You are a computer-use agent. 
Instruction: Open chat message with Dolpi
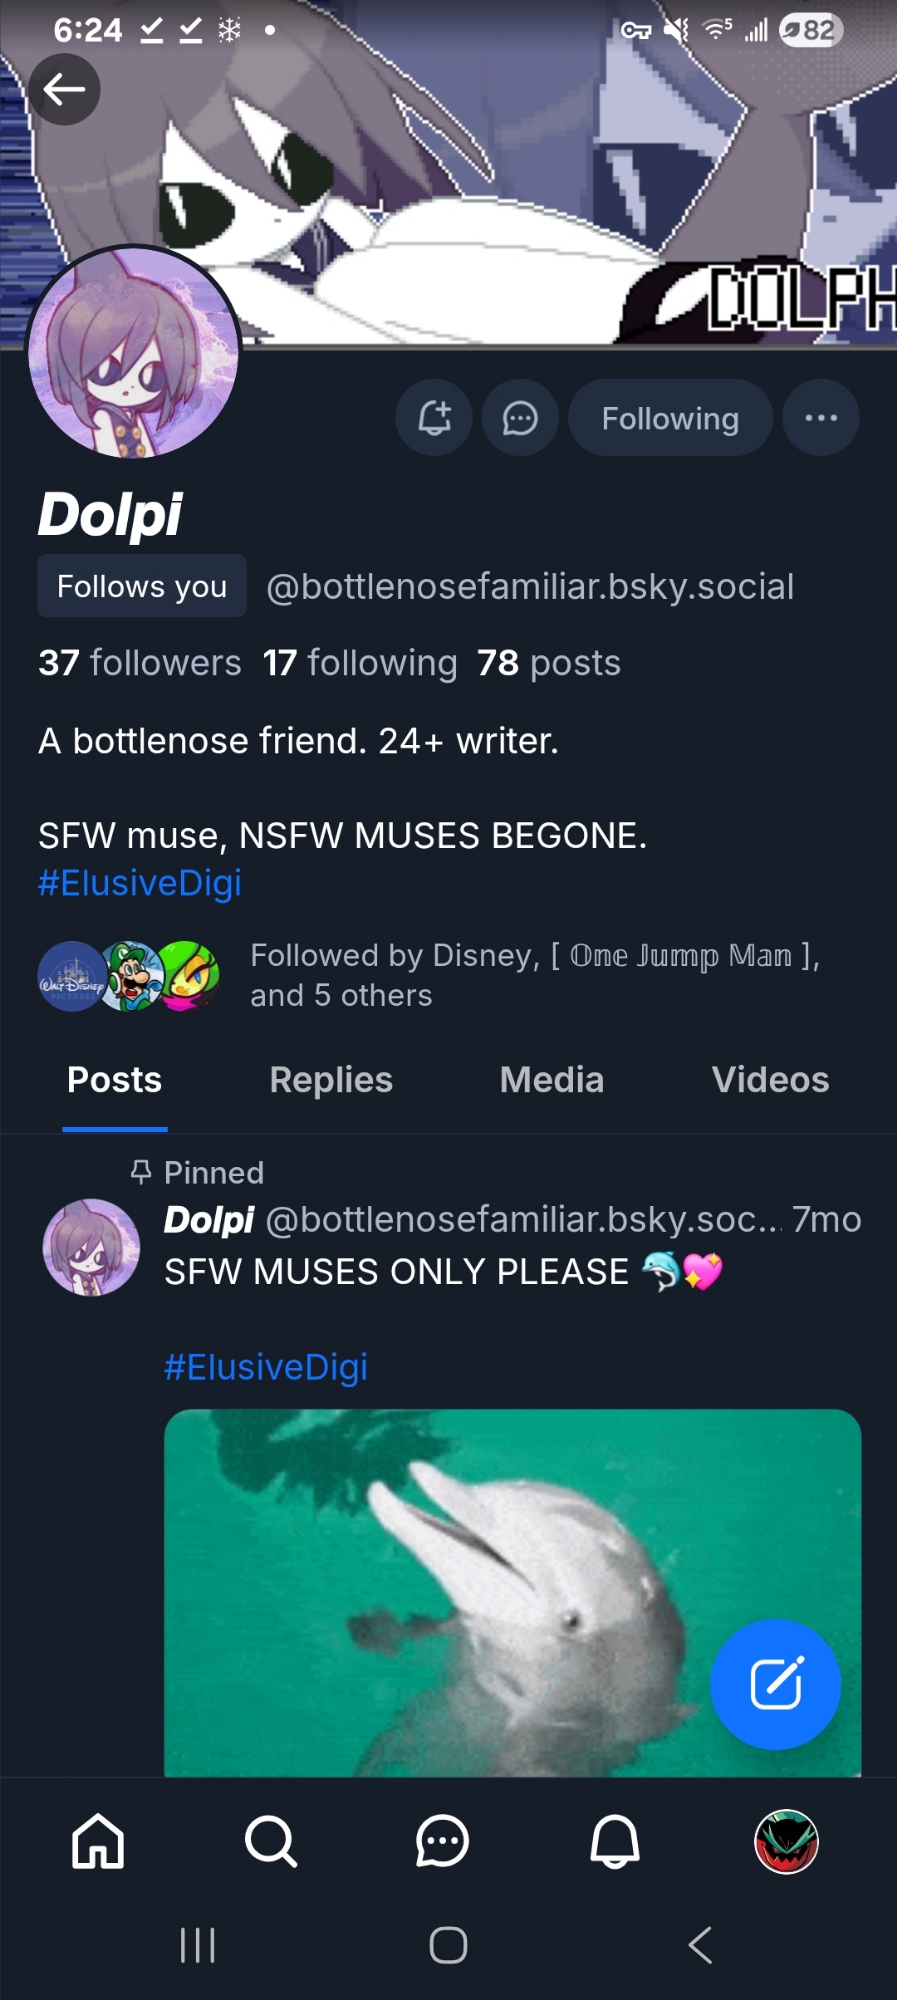coord(520,418)
